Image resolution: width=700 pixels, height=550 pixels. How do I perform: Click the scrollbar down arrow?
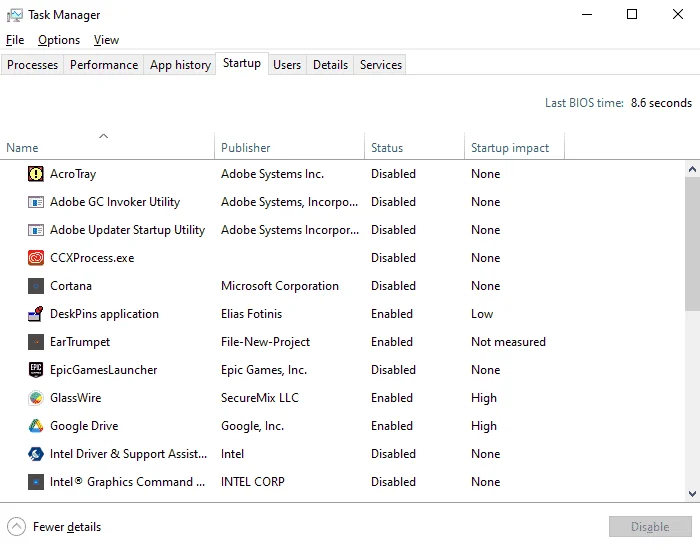click(692, 494)
